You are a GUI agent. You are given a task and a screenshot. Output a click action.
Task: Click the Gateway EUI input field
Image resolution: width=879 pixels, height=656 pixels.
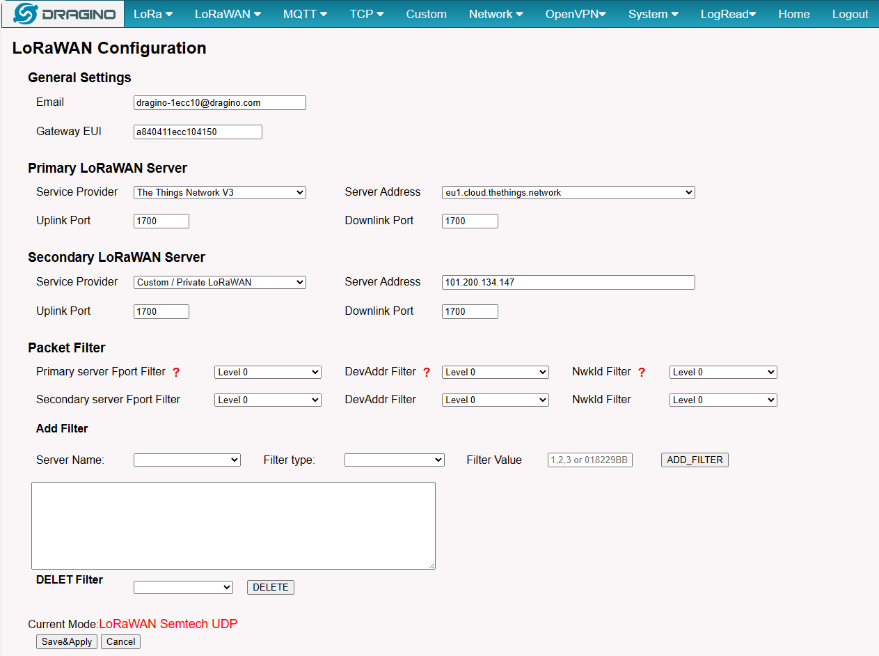click(198, 132)
